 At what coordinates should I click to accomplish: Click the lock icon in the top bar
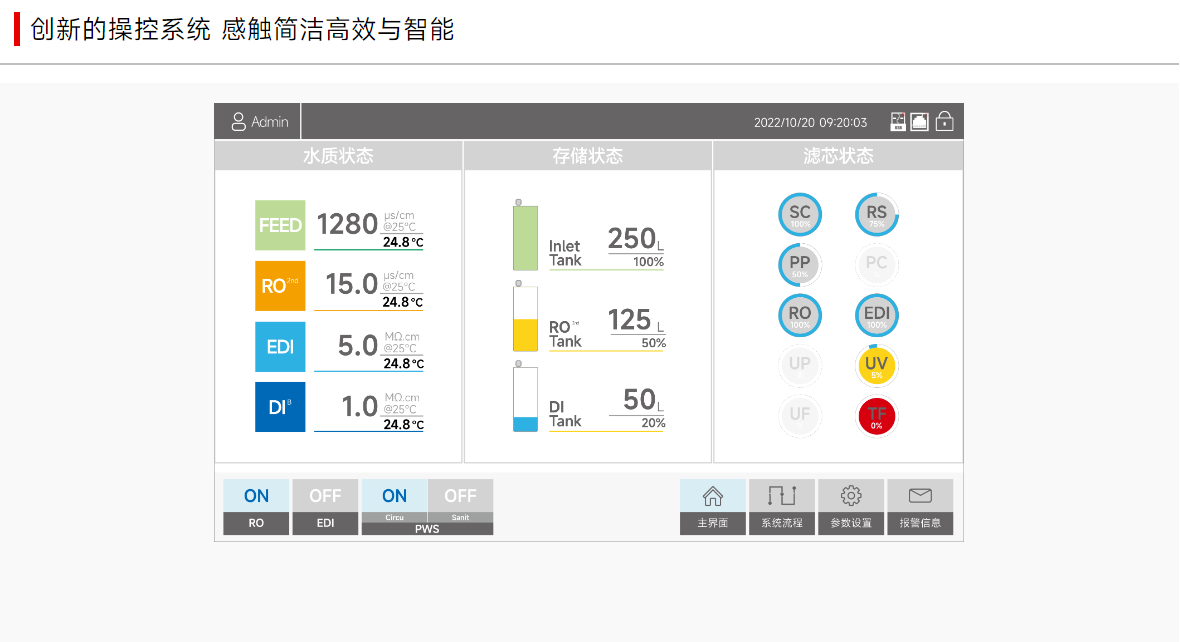tap(944, 122)
